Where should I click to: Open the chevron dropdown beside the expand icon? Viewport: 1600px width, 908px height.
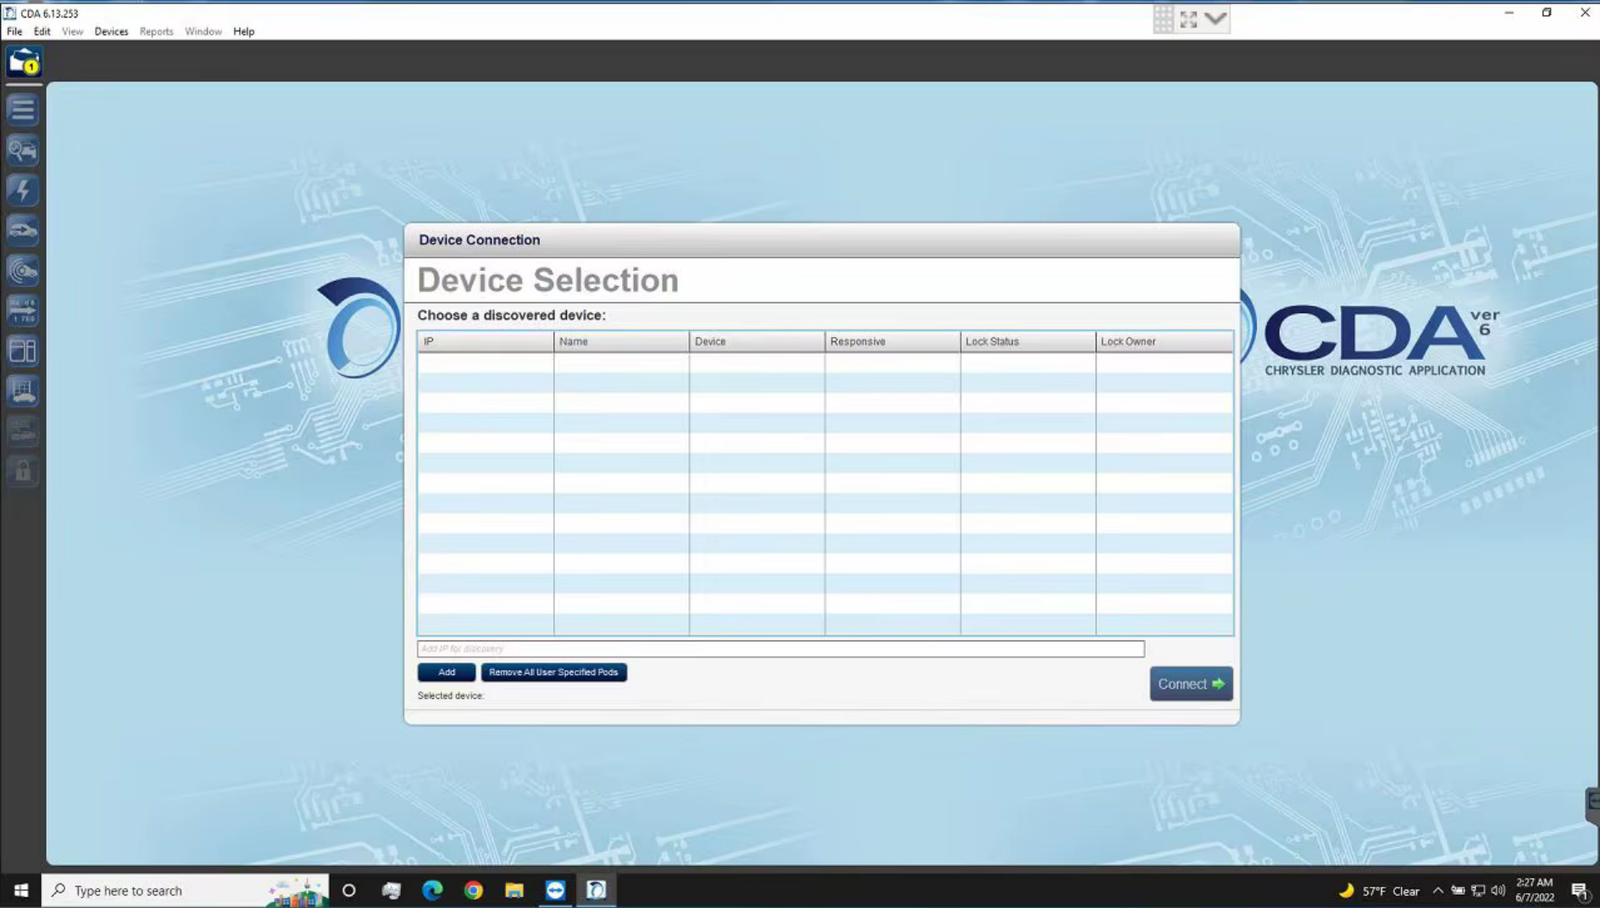coord(1215,17)
